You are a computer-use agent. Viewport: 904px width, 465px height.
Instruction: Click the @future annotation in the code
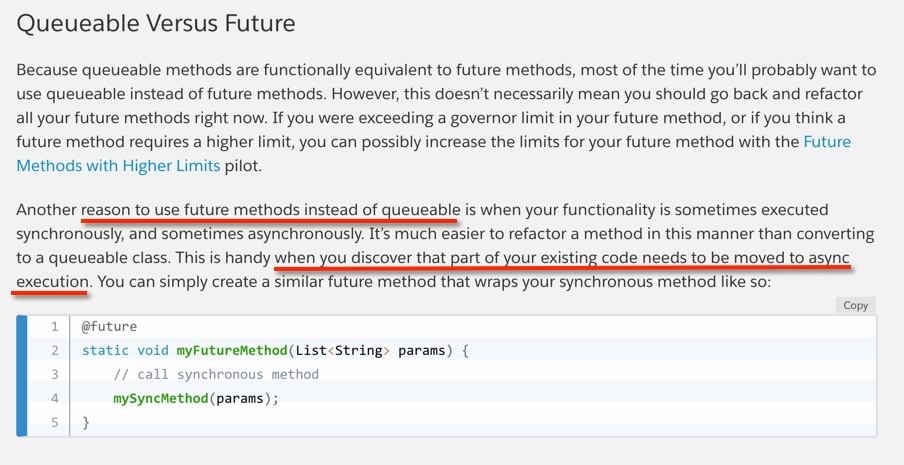(x=110, y=326)
